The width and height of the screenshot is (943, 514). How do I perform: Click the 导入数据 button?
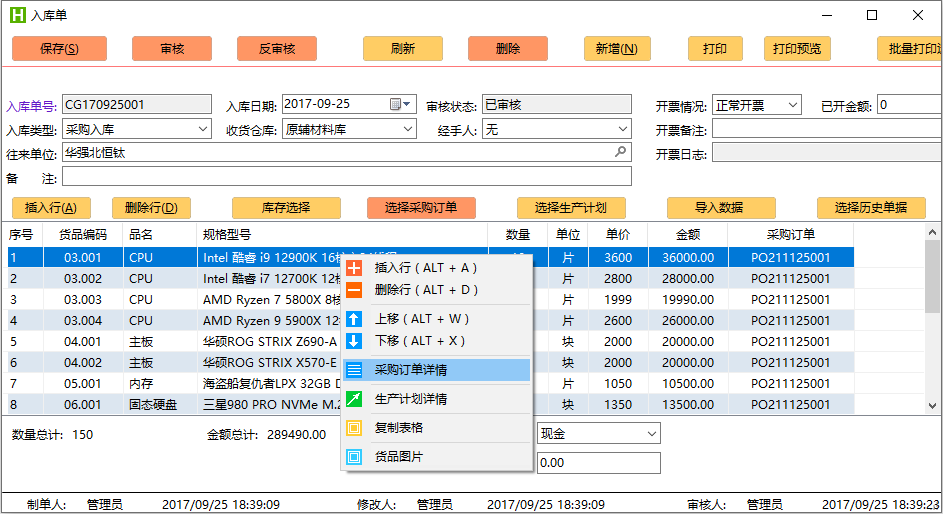[721, 208]
